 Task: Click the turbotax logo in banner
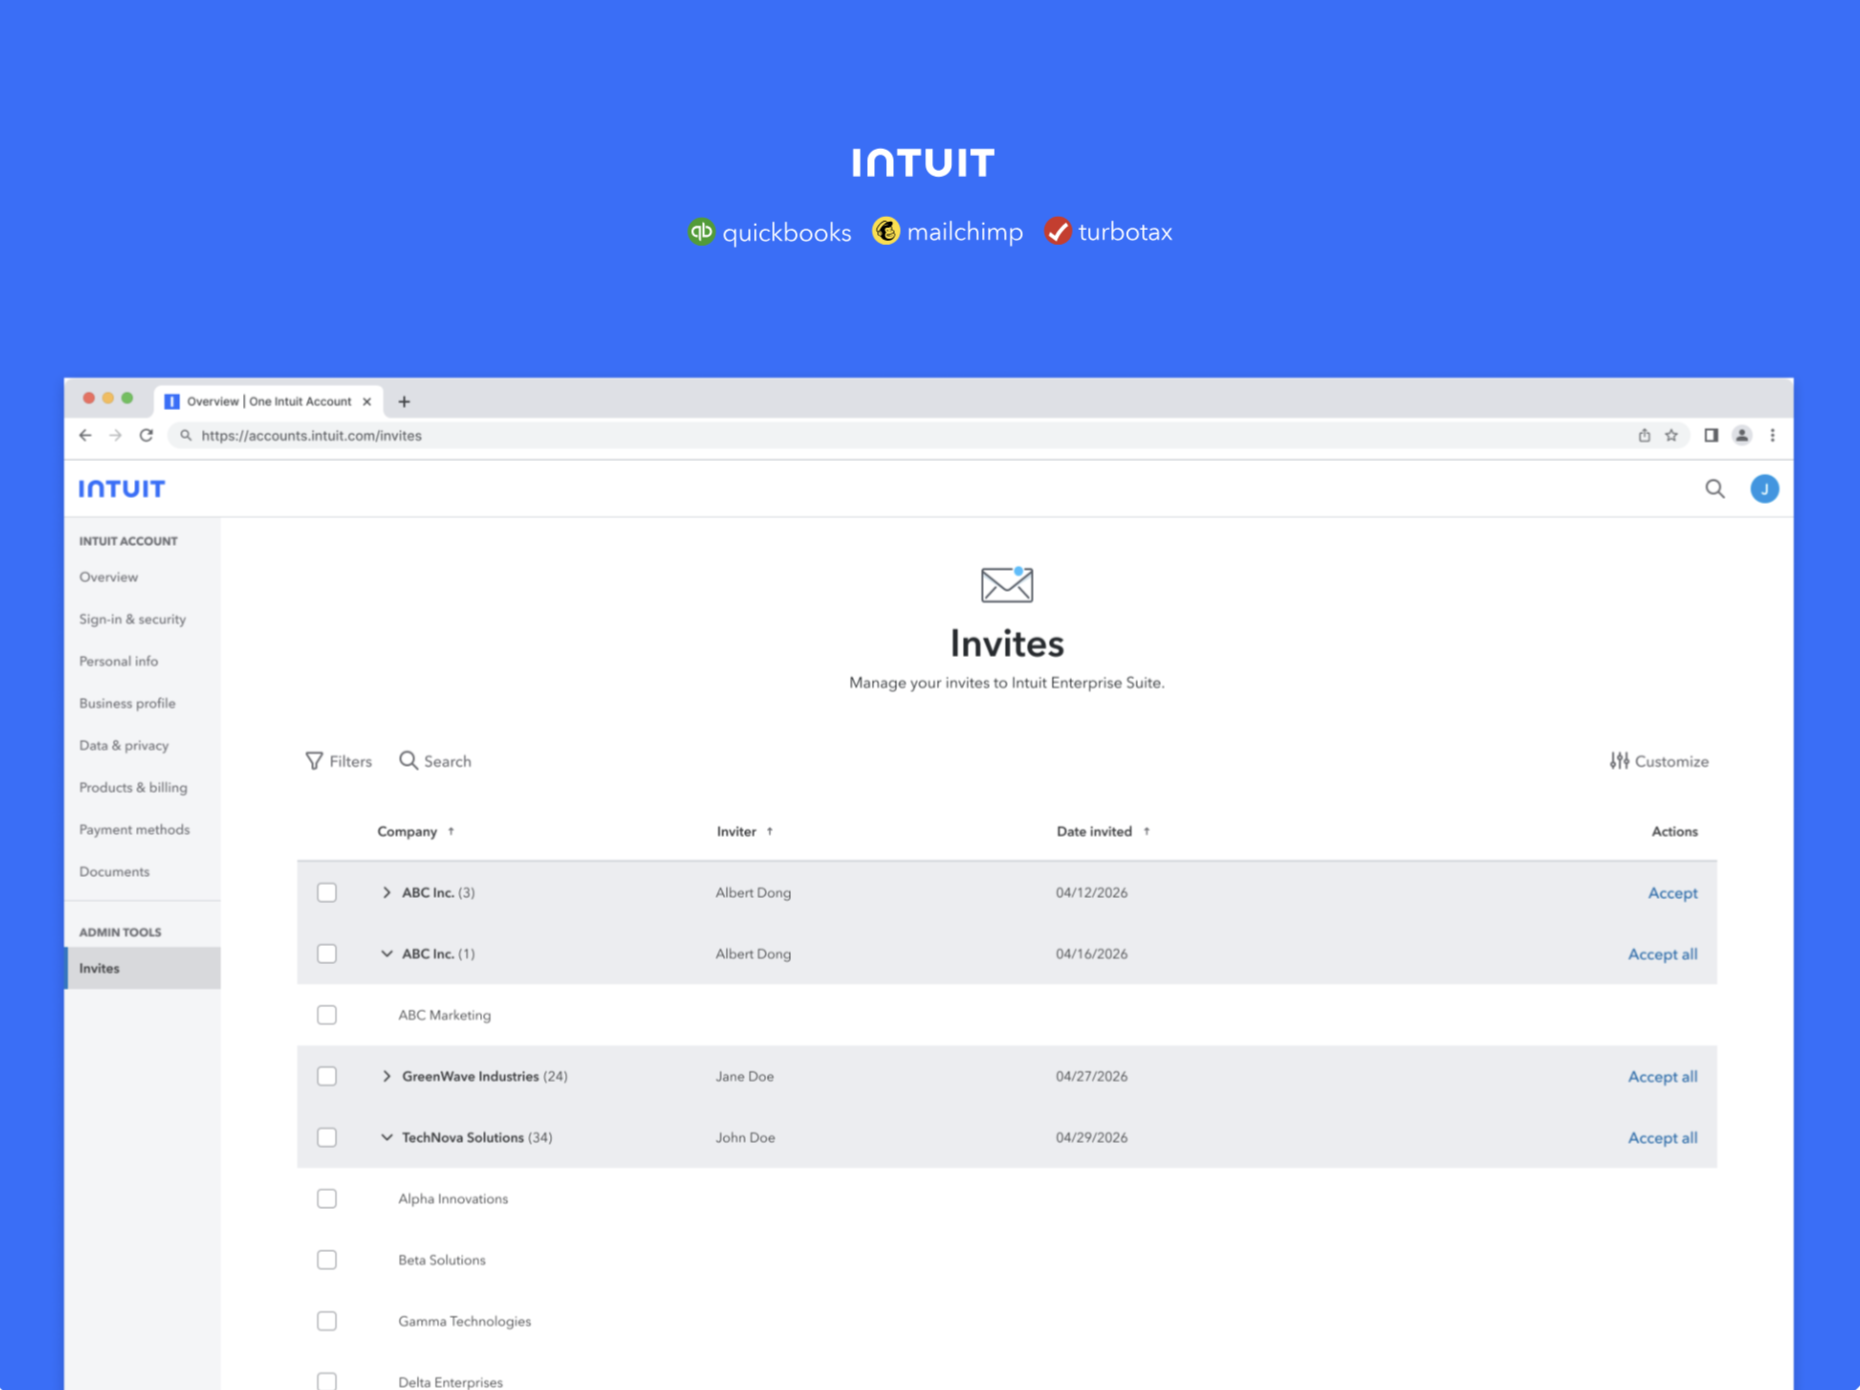pyautogui.click(x=1108, y=232)
